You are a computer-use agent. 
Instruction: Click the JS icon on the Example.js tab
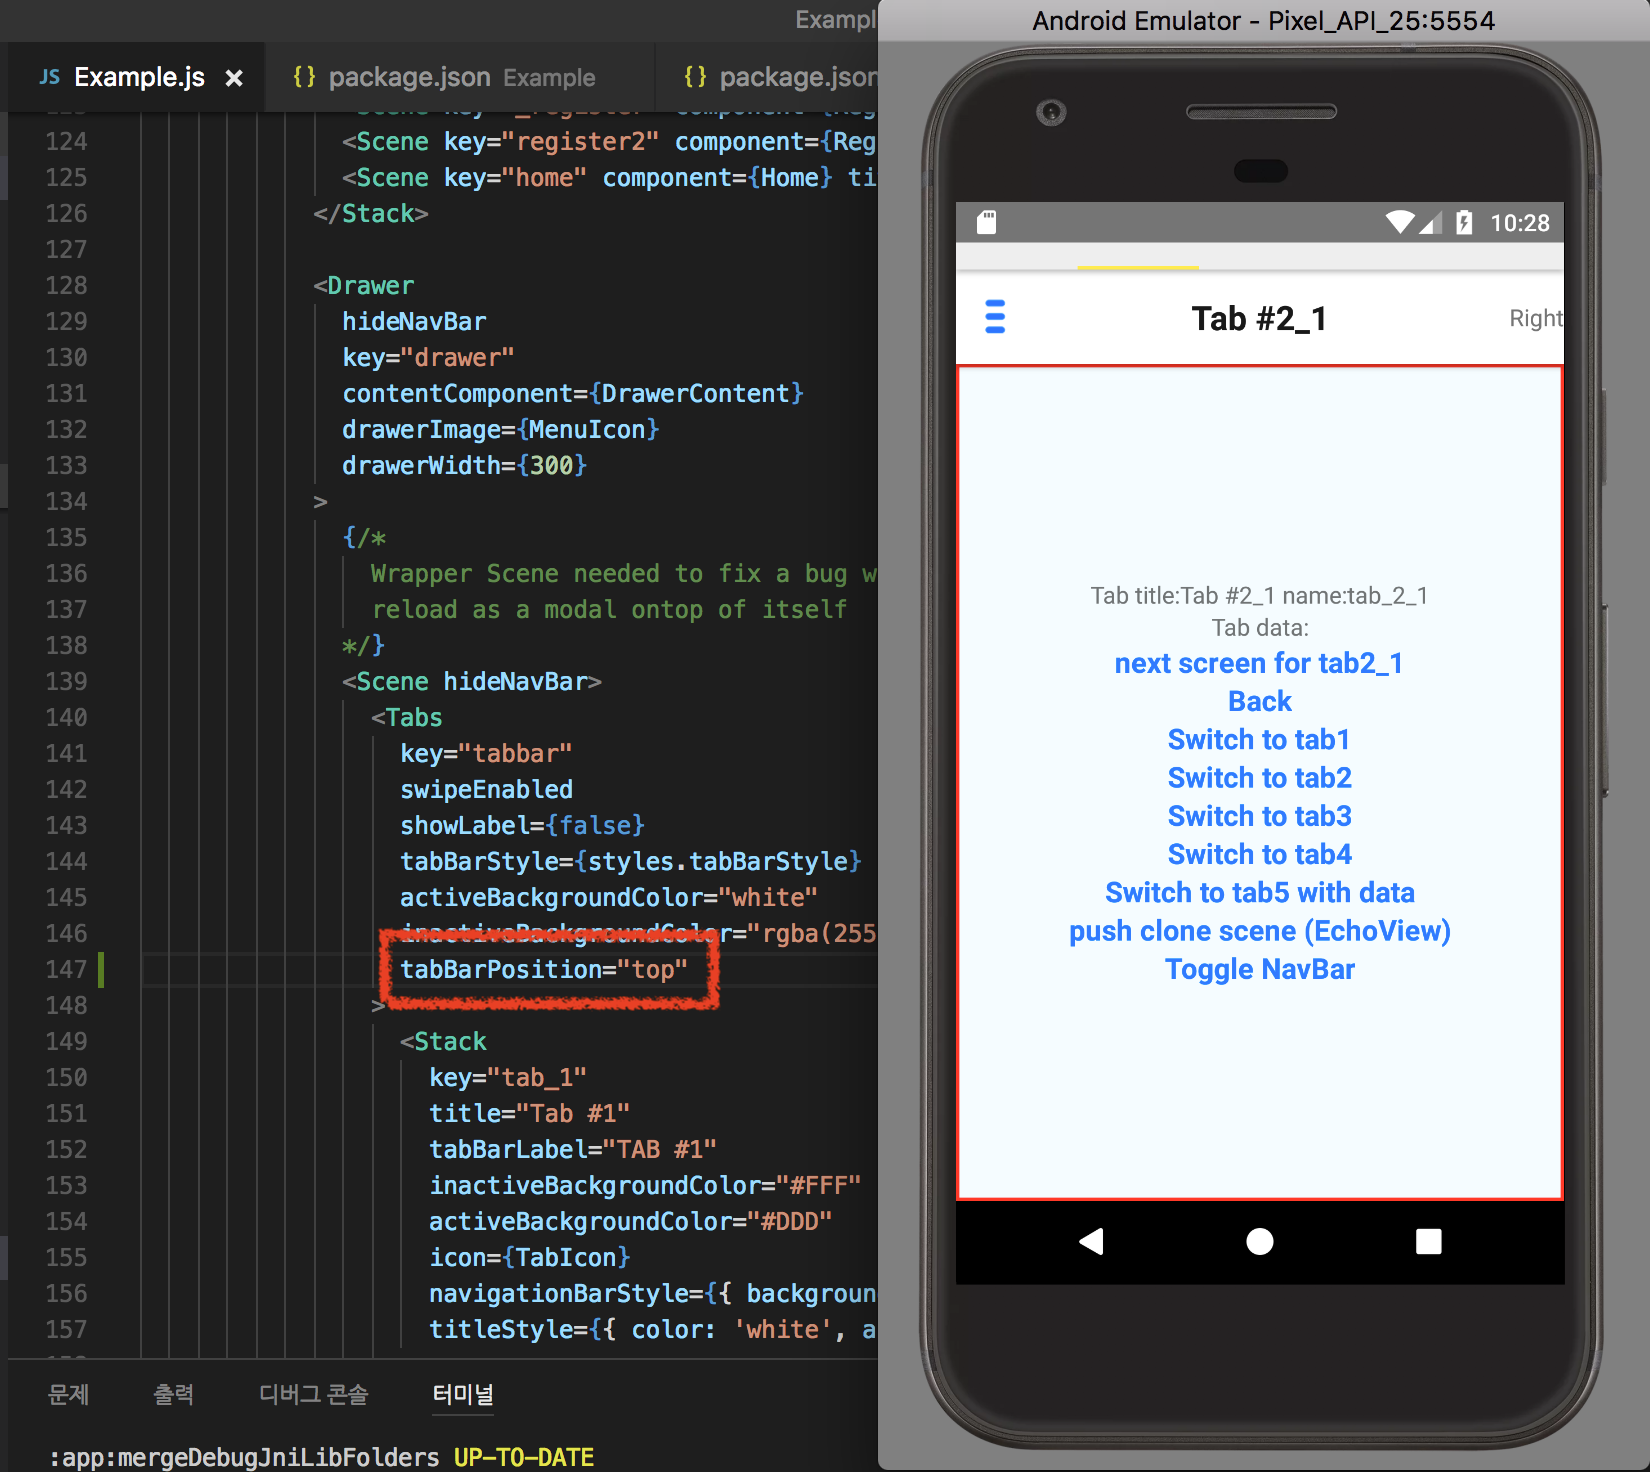[x=48, y=76]
